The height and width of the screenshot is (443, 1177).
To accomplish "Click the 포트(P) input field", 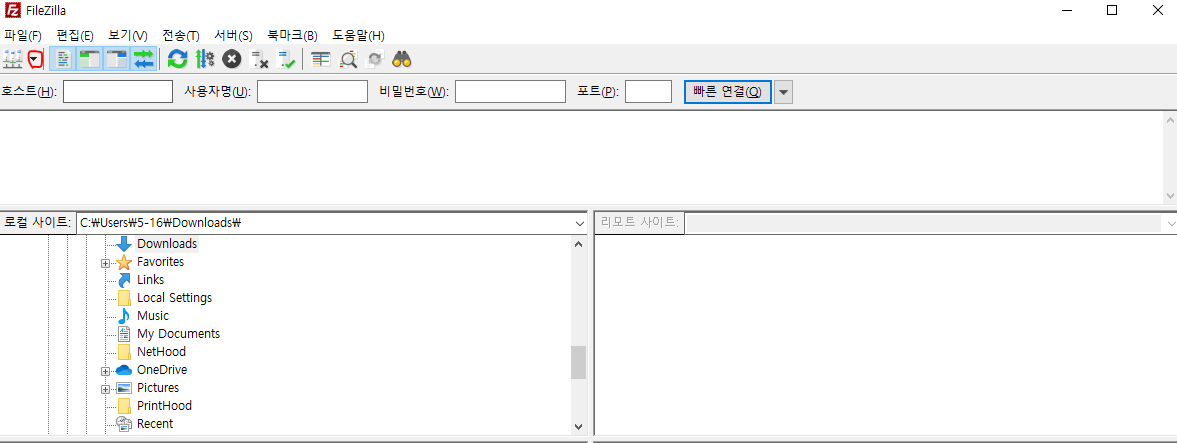I will click(x=649, y=92).
